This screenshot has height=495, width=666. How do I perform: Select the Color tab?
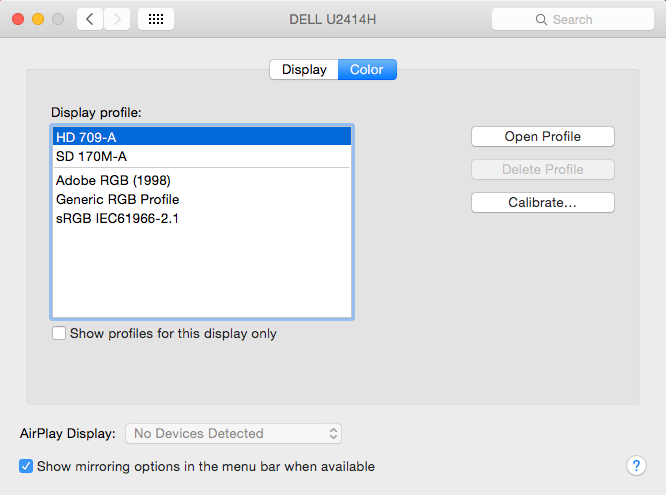[x=367, y=69]
